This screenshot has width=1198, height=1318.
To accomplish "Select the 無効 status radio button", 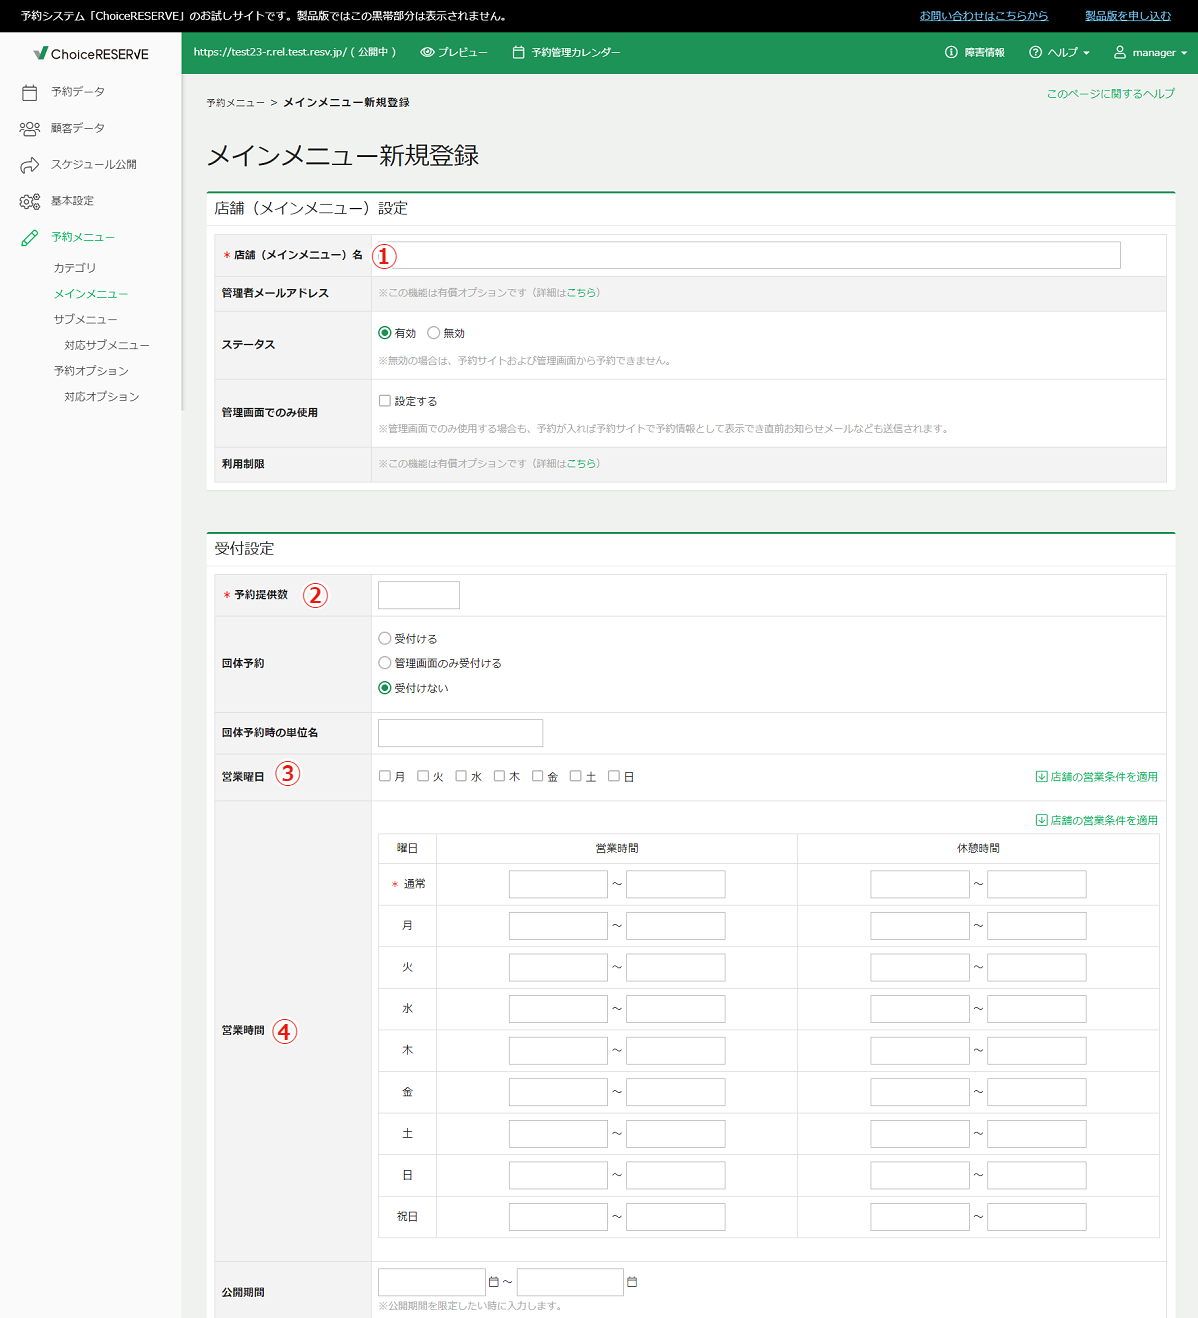I will click(x=433, y=333).
